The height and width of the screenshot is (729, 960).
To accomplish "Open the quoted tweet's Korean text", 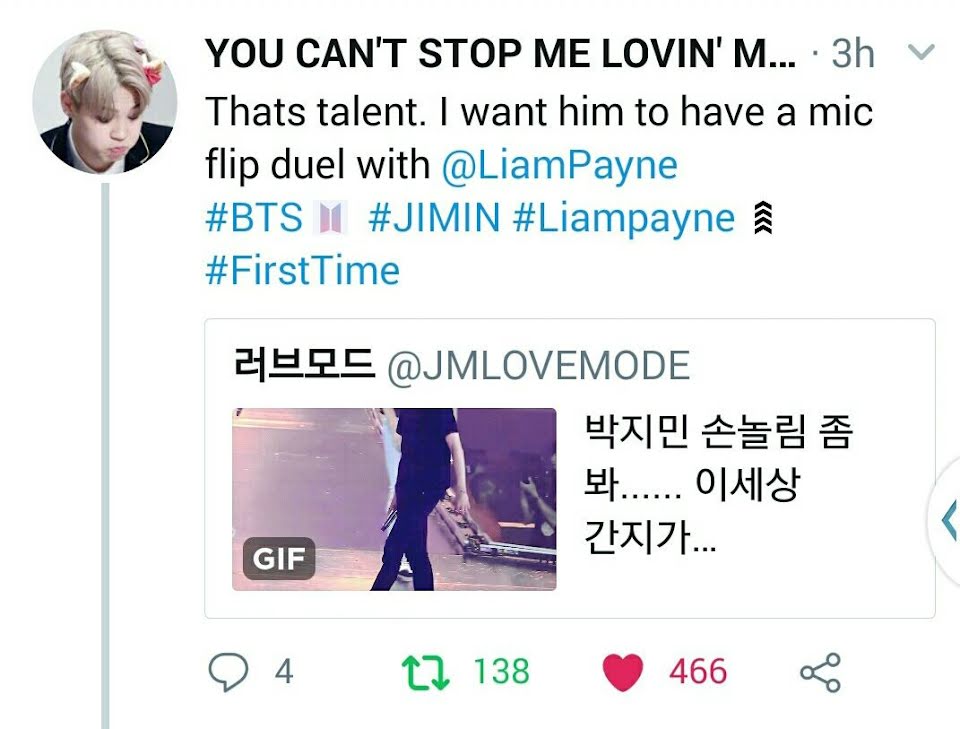I will tap(719, 484).
